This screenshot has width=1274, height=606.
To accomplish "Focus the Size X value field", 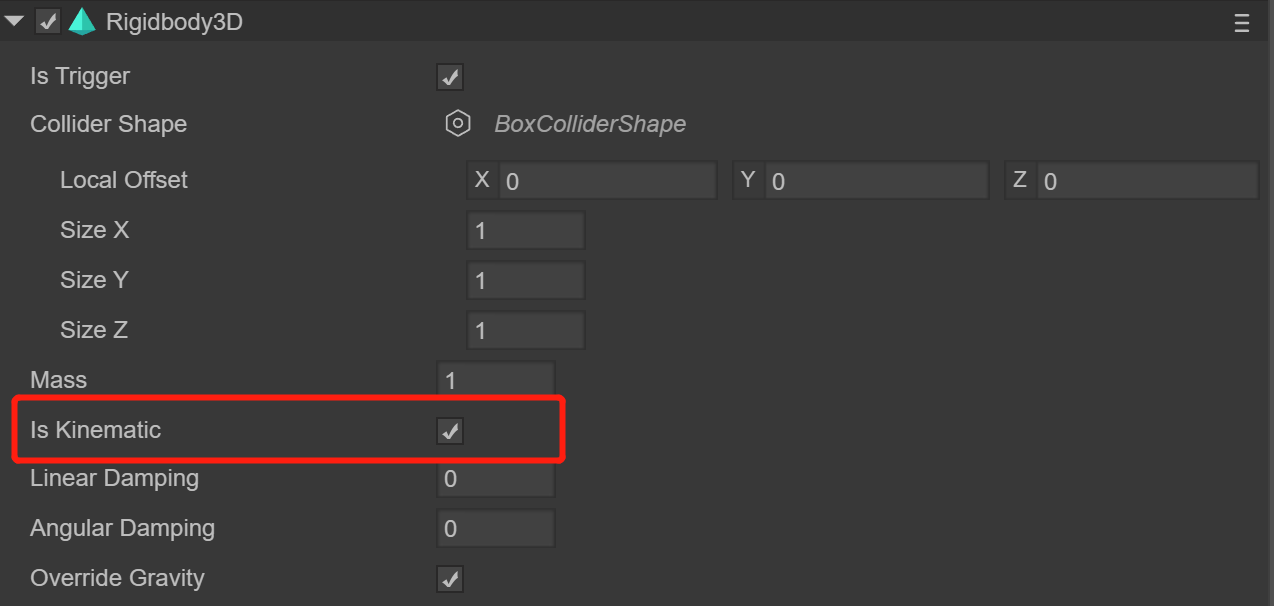I will pyautogui.click(x=526, y=231).
